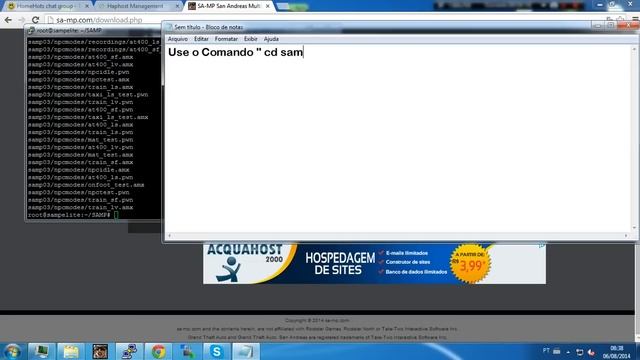Viewport: 640px width, 360px height.
Task: Show hidden system tray icons
Action: click(568, 352)
